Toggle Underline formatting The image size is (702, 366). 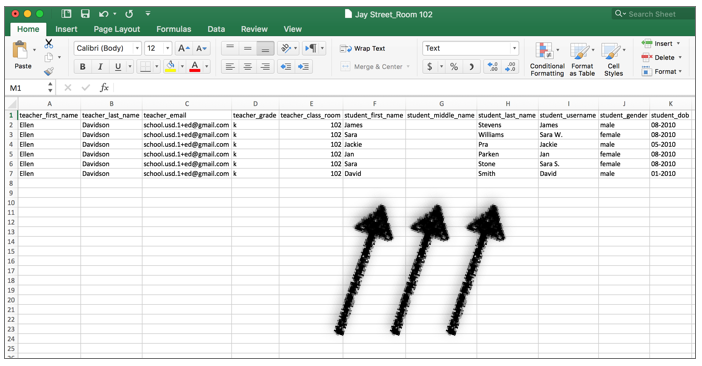click(x=118, y=67)
